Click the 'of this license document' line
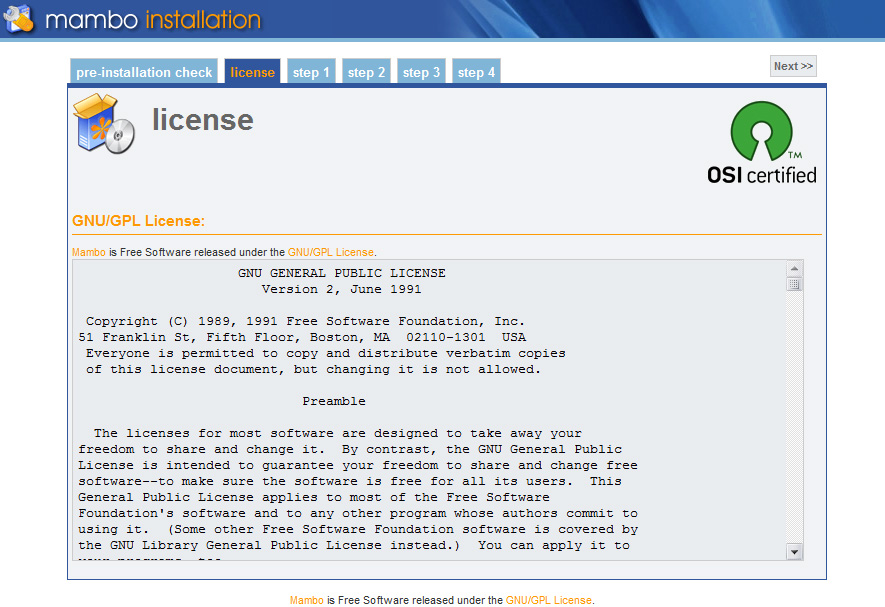Image resolution: width=885 pixels, height=607 pixels. [313, 369]
